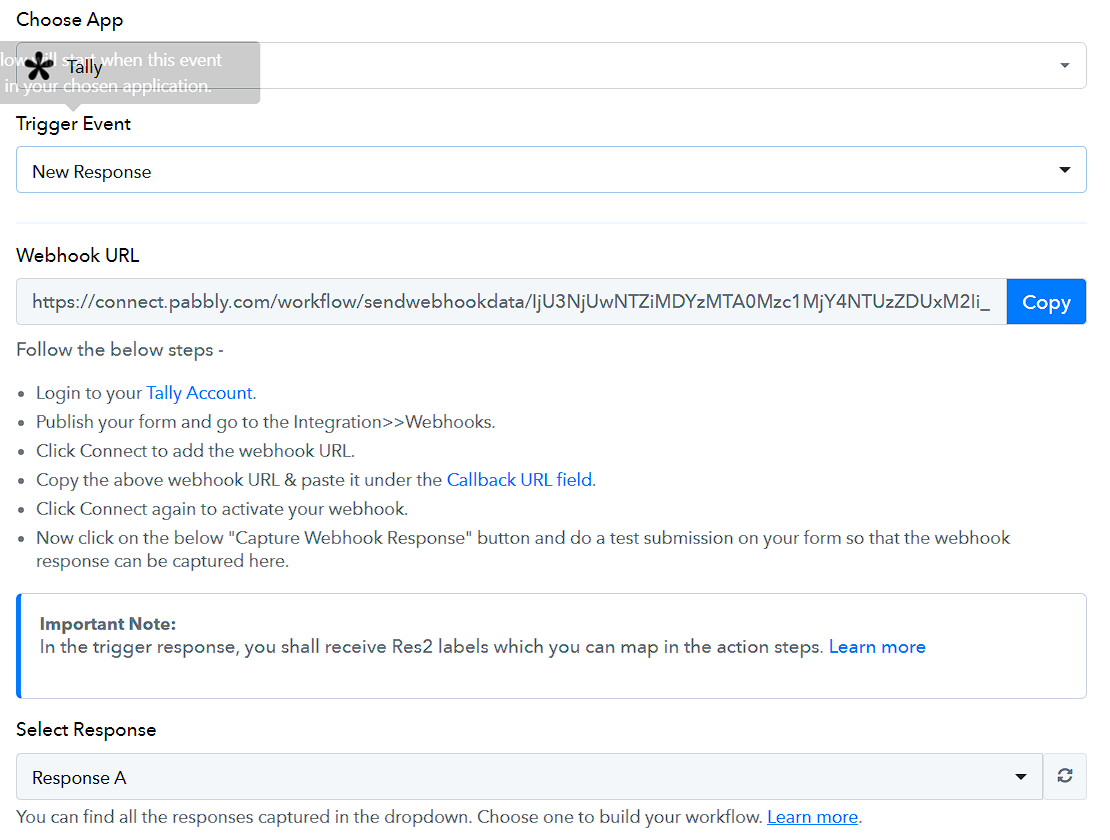1110x840 pixels.
Task: Click the Tally asterisk app icon
Action: tap(39, 67)
